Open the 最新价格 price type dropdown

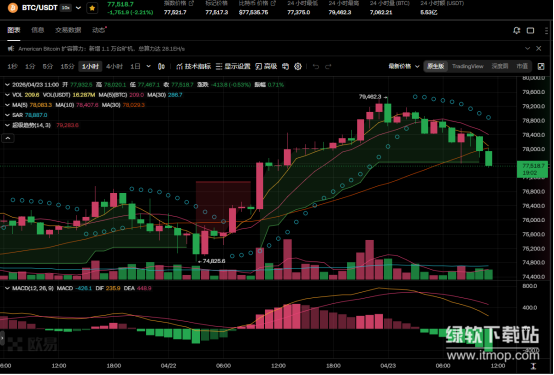(404, 66)
